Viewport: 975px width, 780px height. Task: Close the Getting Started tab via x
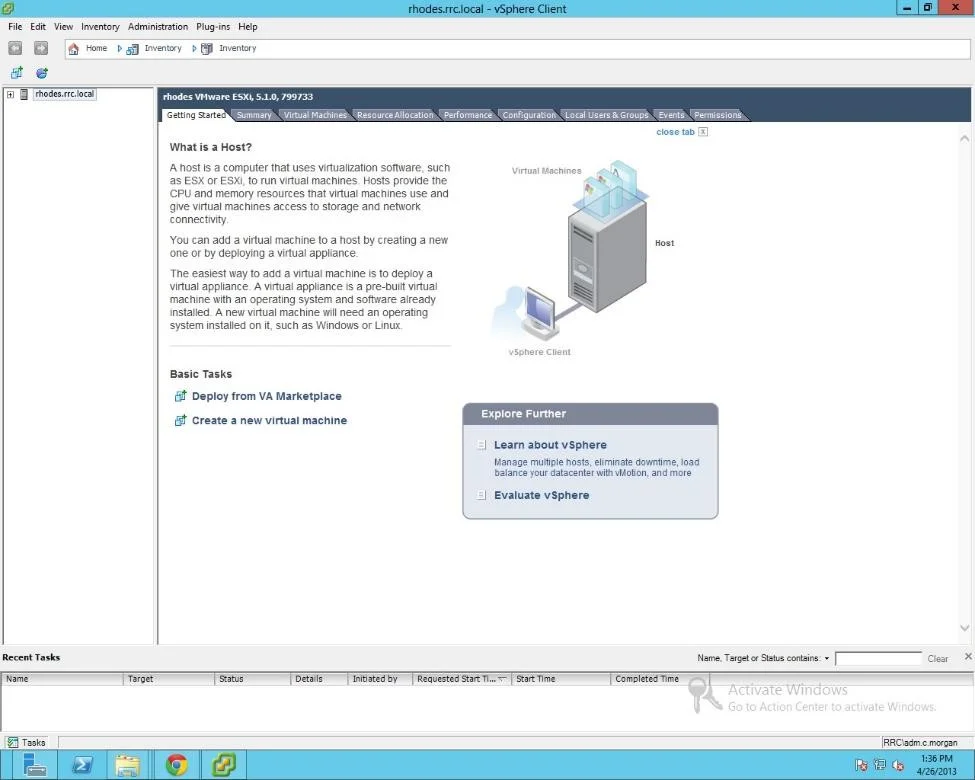[703, 132]
